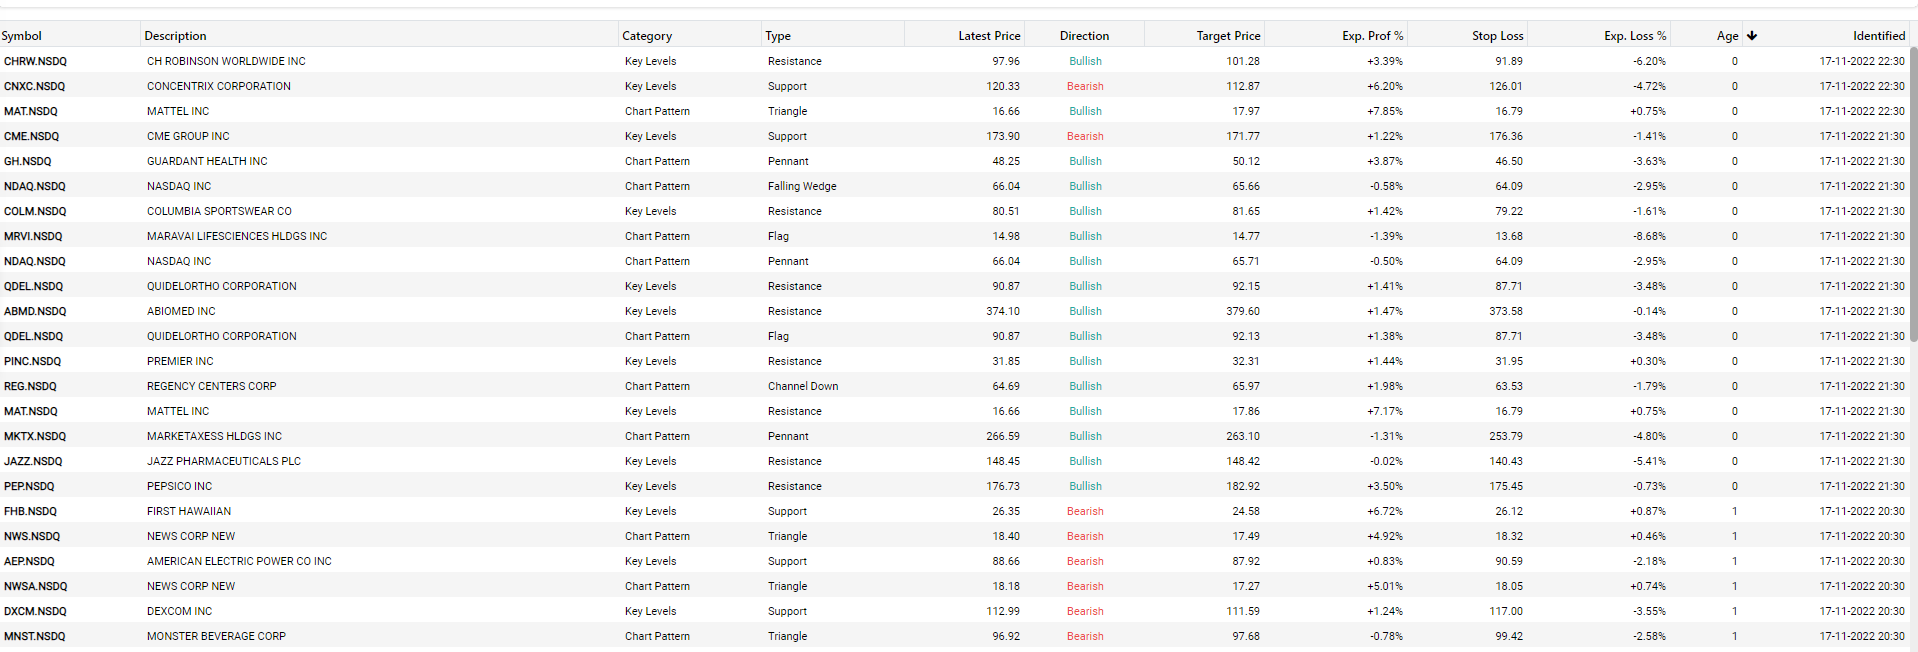Click COLUMBIA SPORTSWEAR CO description
This screenshot has width=1918, height=652.
[x=219, y=211]
